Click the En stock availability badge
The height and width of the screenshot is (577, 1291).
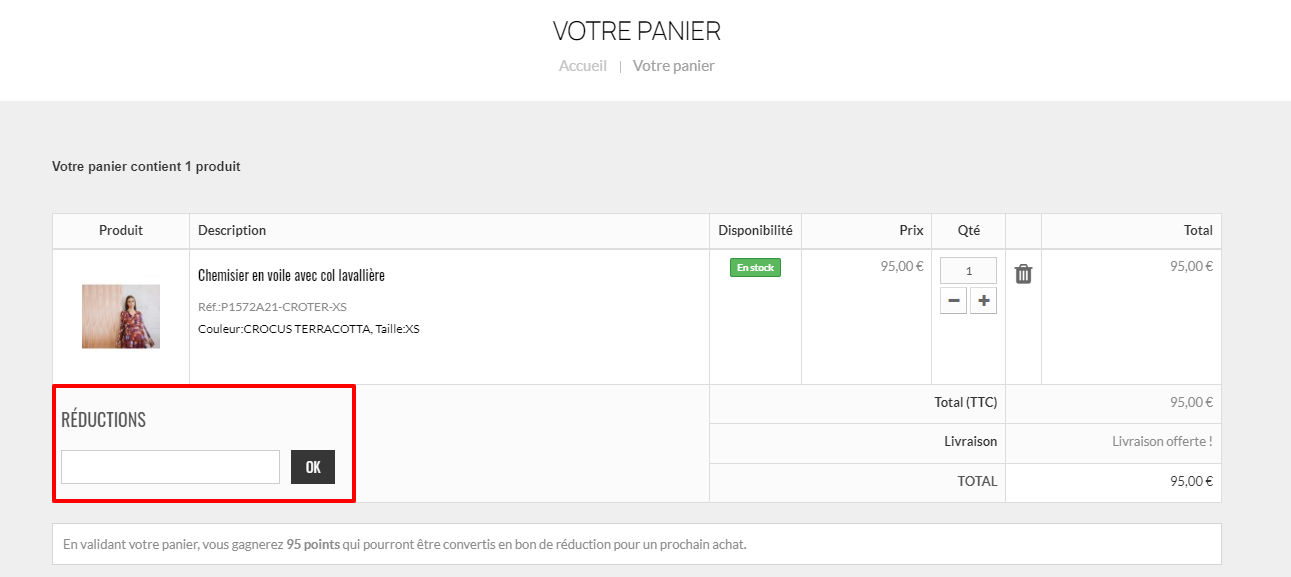coord(755,267)
